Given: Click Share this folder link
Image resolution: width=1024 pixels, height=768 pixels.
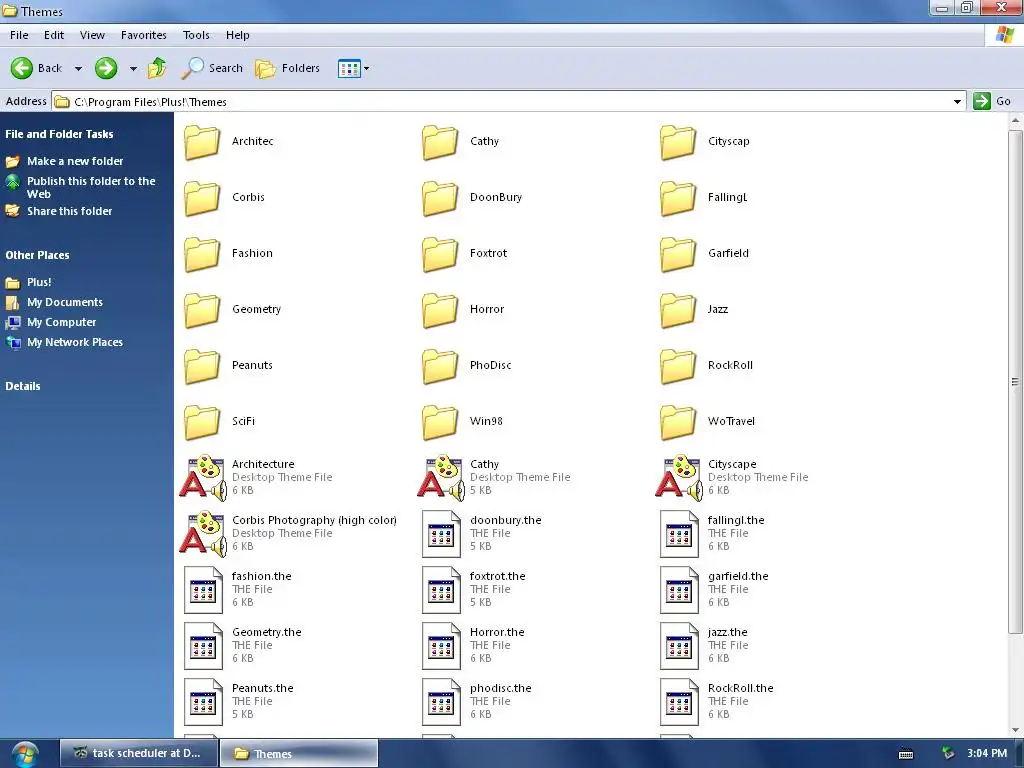Looking at the screenshot, I should [69, 211].
